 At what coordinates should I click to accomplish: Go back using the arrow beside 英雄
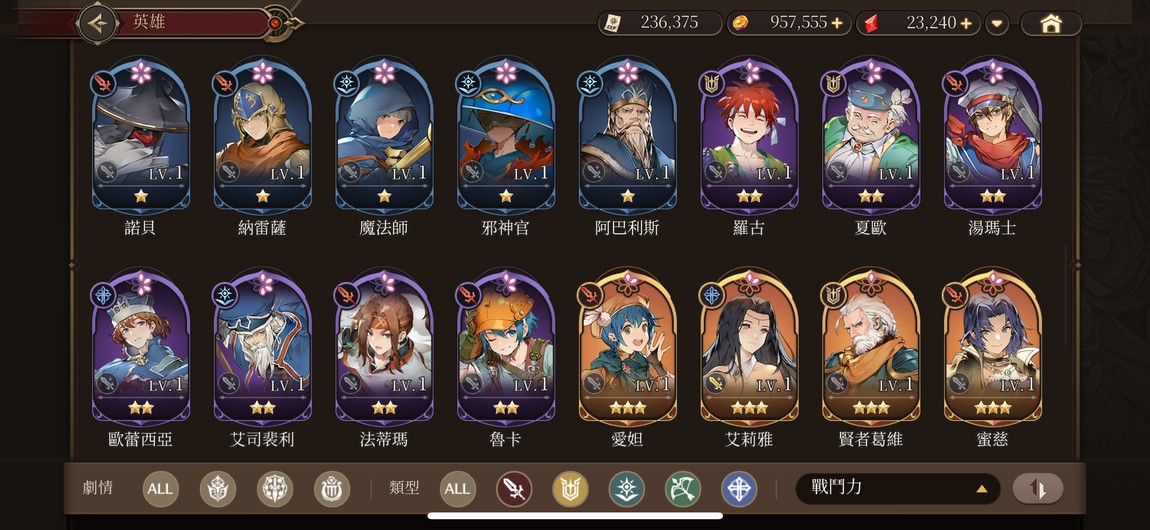click(97, 23)
